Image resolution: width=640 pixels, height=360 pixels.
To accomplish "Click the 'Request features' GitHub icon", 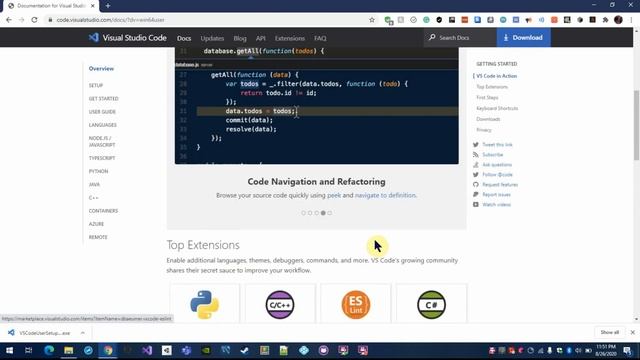I will coord(476,184).
